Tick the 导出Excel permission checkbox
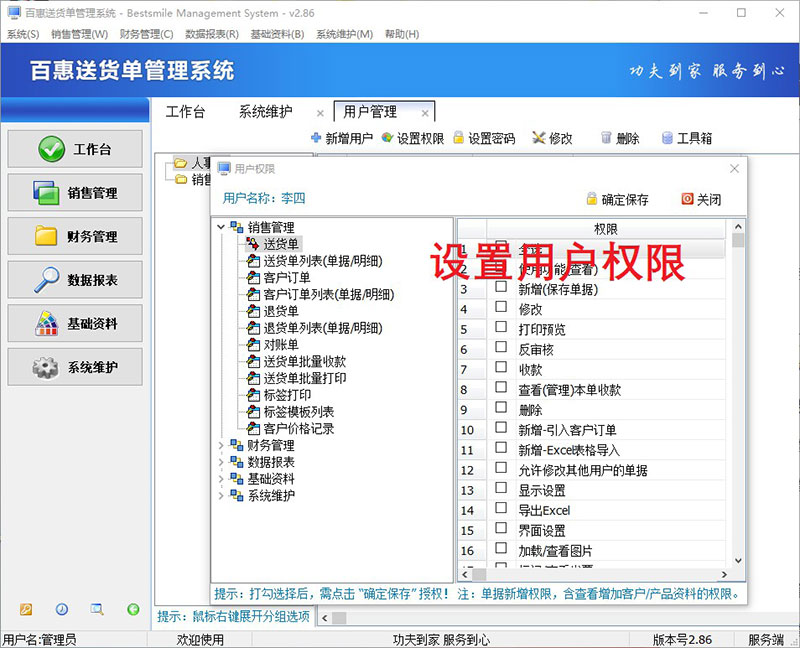 (x=501, y=510)
